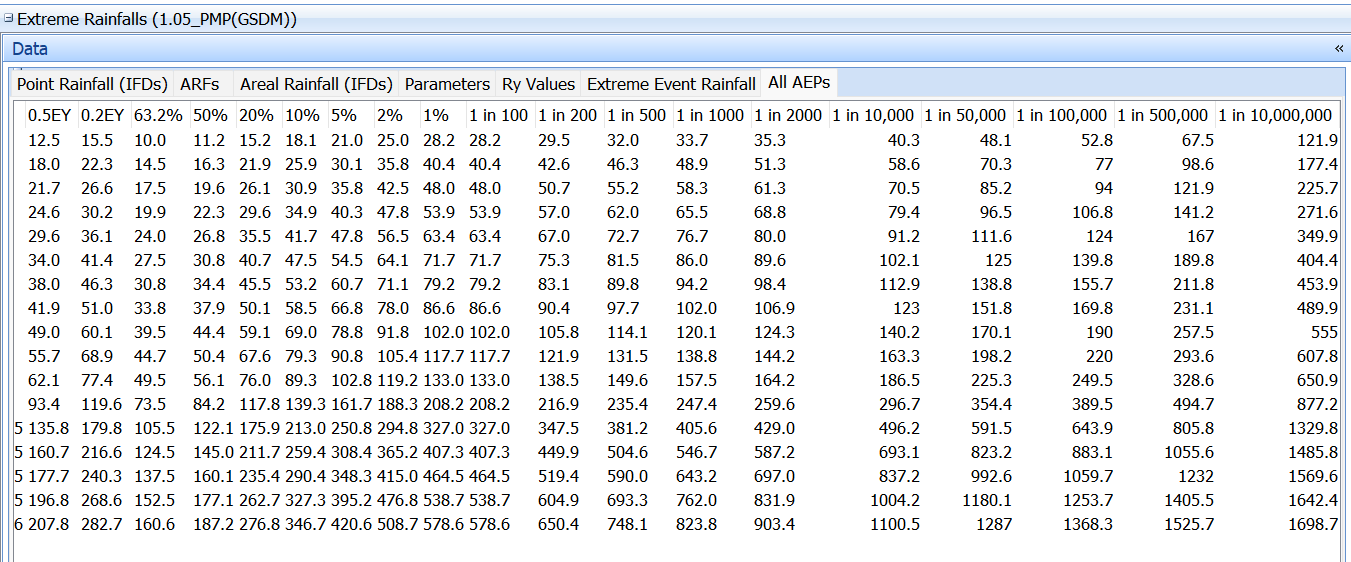The image size is (1351, 562).
Task: Select the All AEPs tab
Action: click(x=798, y=83)
